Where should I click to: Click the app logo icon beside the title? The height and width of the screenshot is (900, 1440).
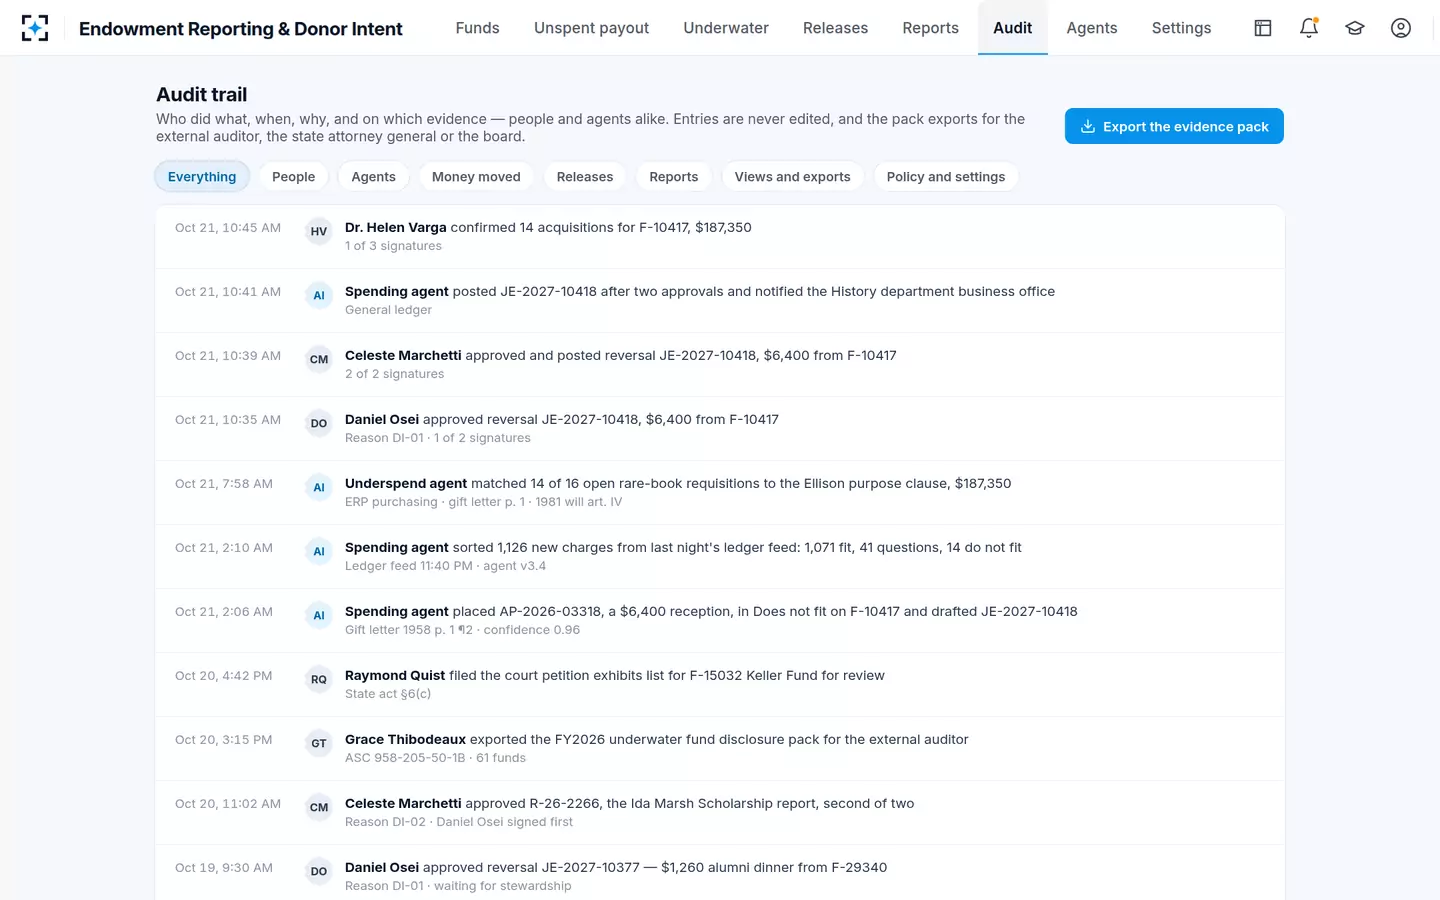(35, 28)
